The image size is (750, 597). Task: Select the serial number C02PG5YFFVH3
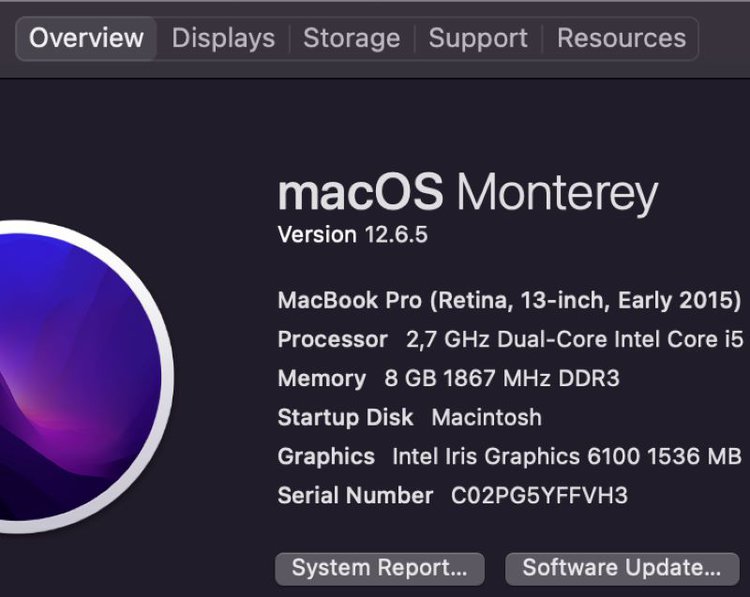point(539,496)
